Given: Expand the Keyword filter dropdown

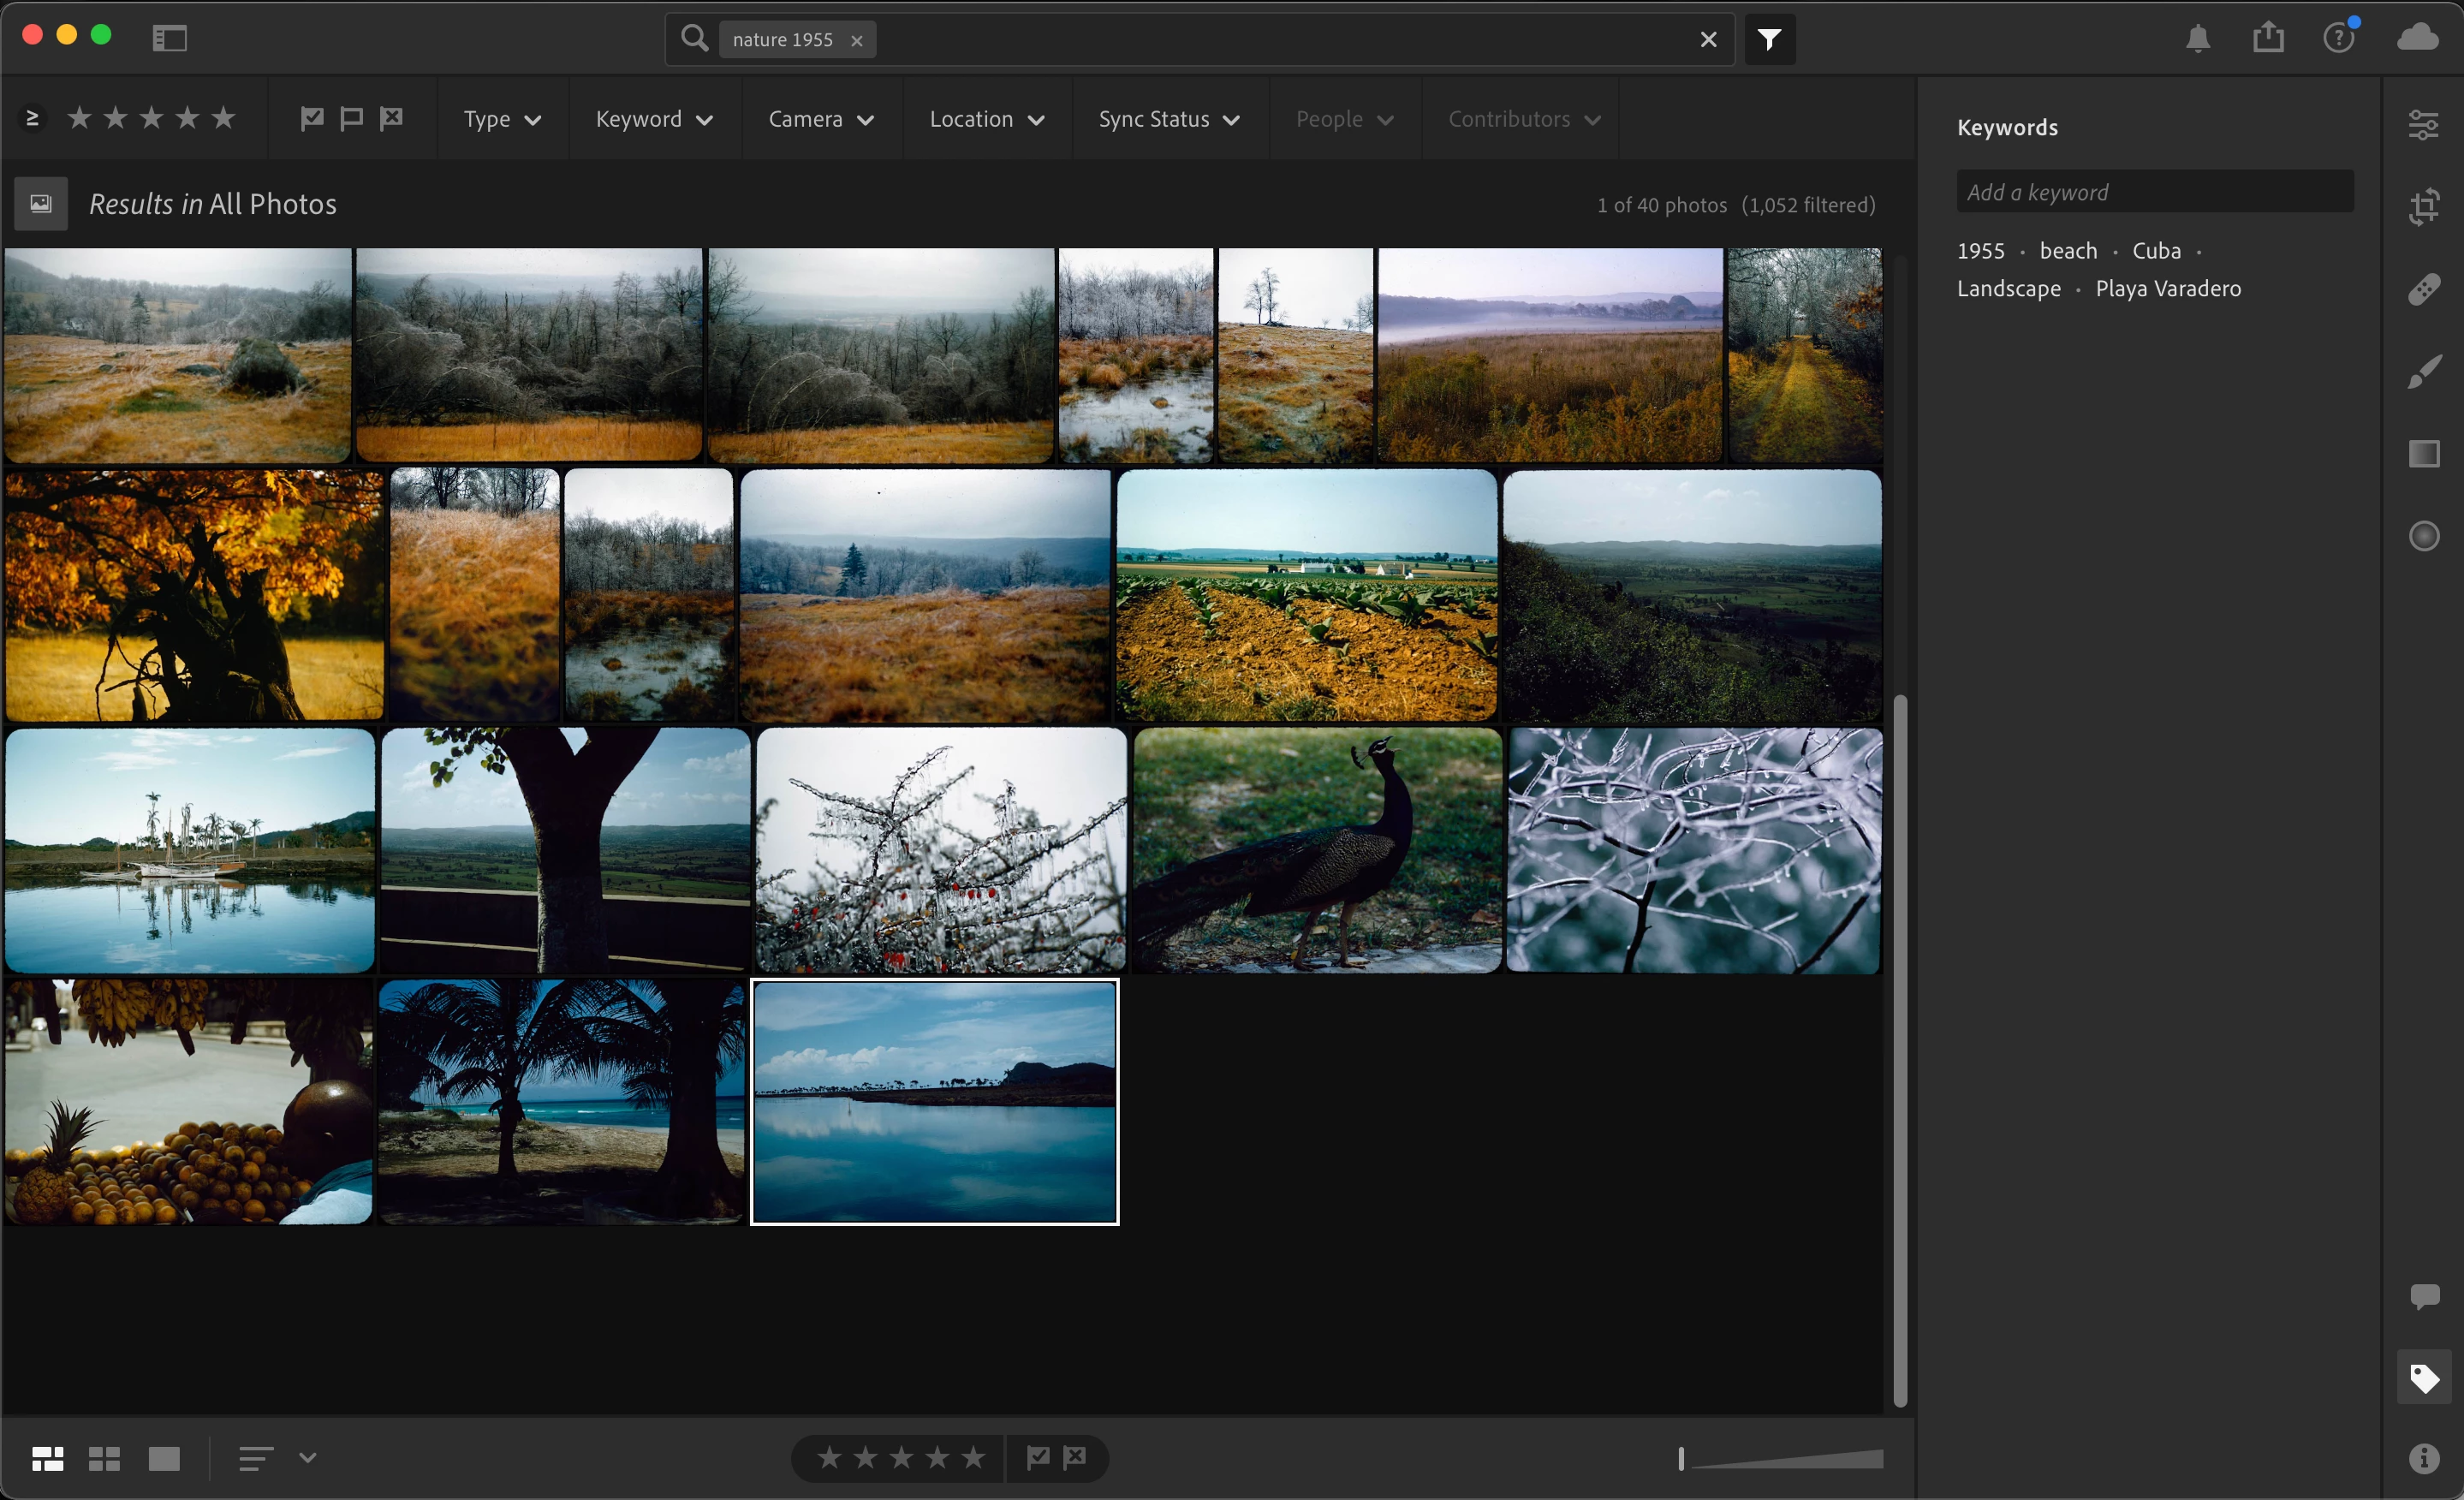Looking at the screenshot, I should coord(654,119).
